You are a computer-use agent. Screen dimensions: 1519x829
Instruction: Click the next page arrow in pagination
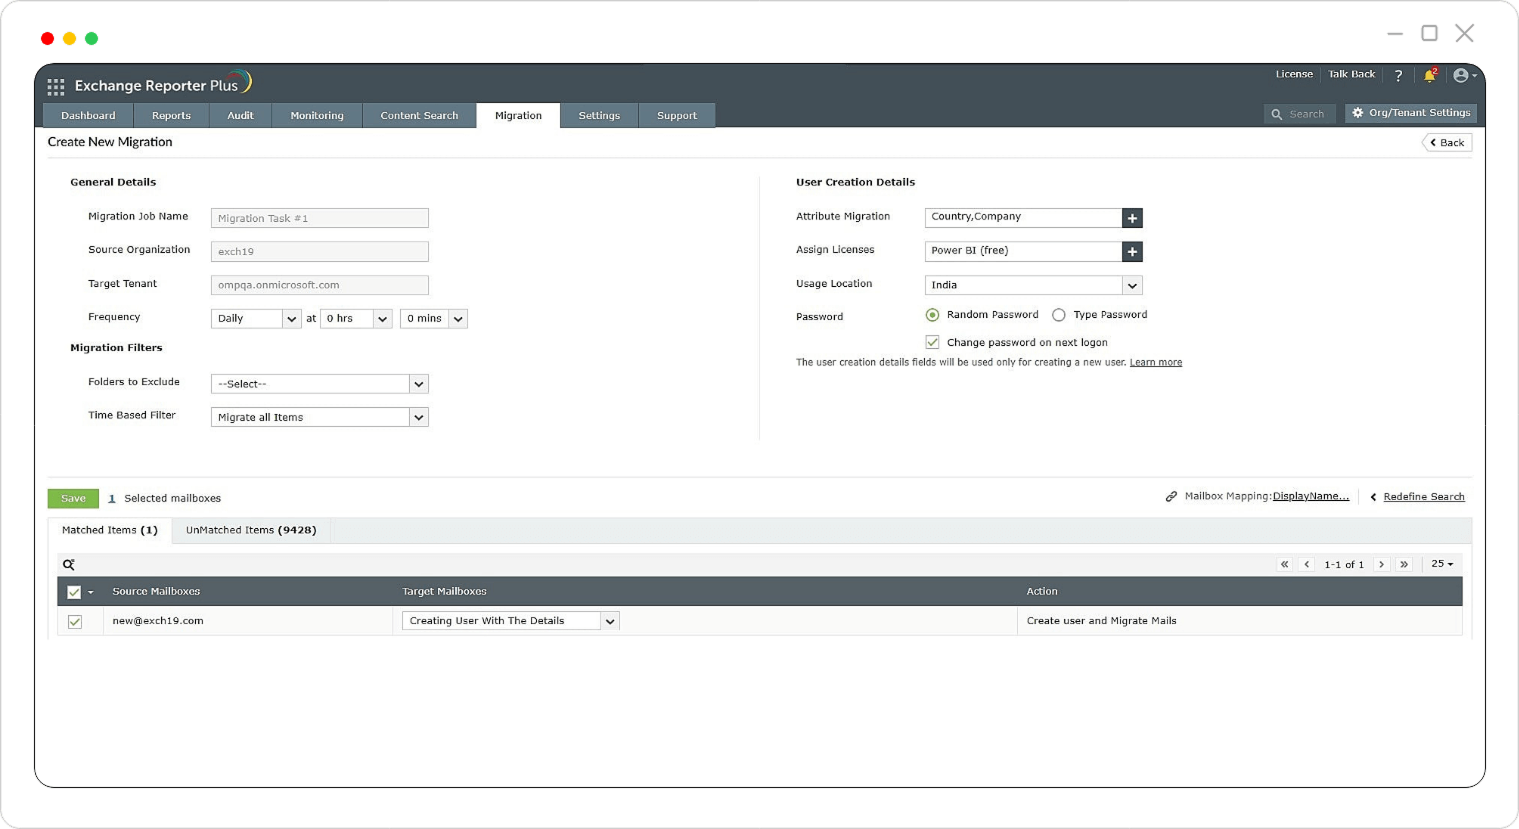coord(1382,565)
